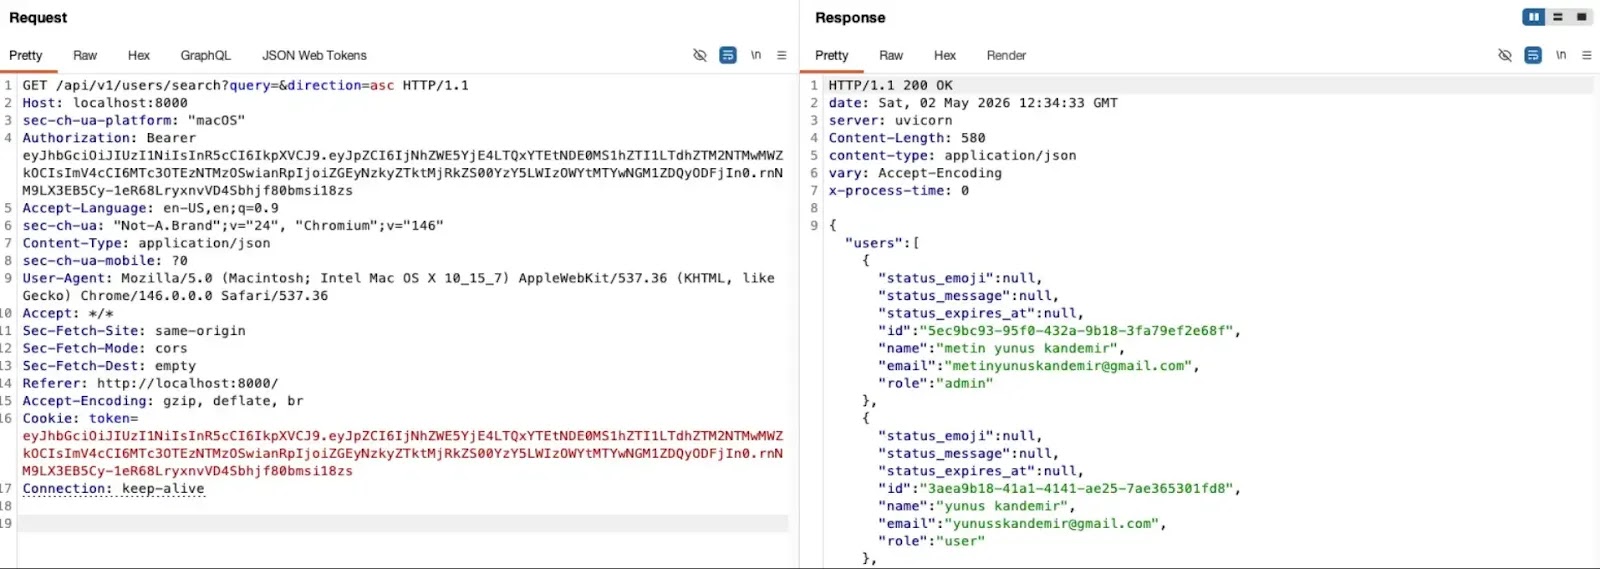Switch Request view to Raw tab
Viewport: 1600px width, 569px height.
click(85, 55)
